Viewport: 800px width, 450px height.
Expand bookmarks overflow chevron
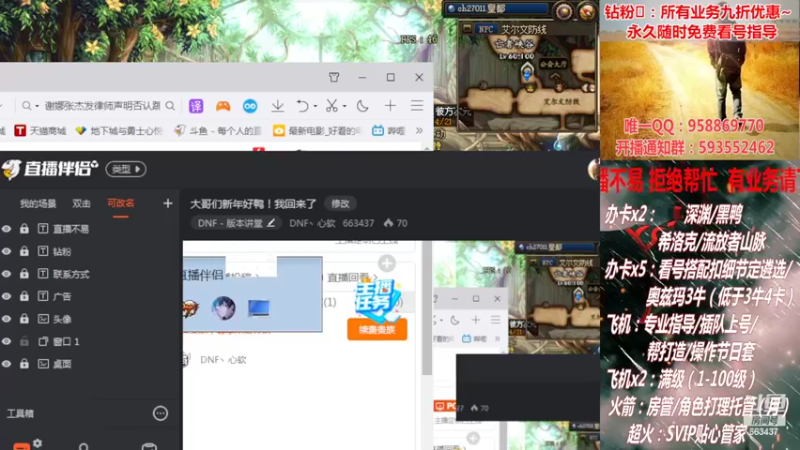pos(419,131)
